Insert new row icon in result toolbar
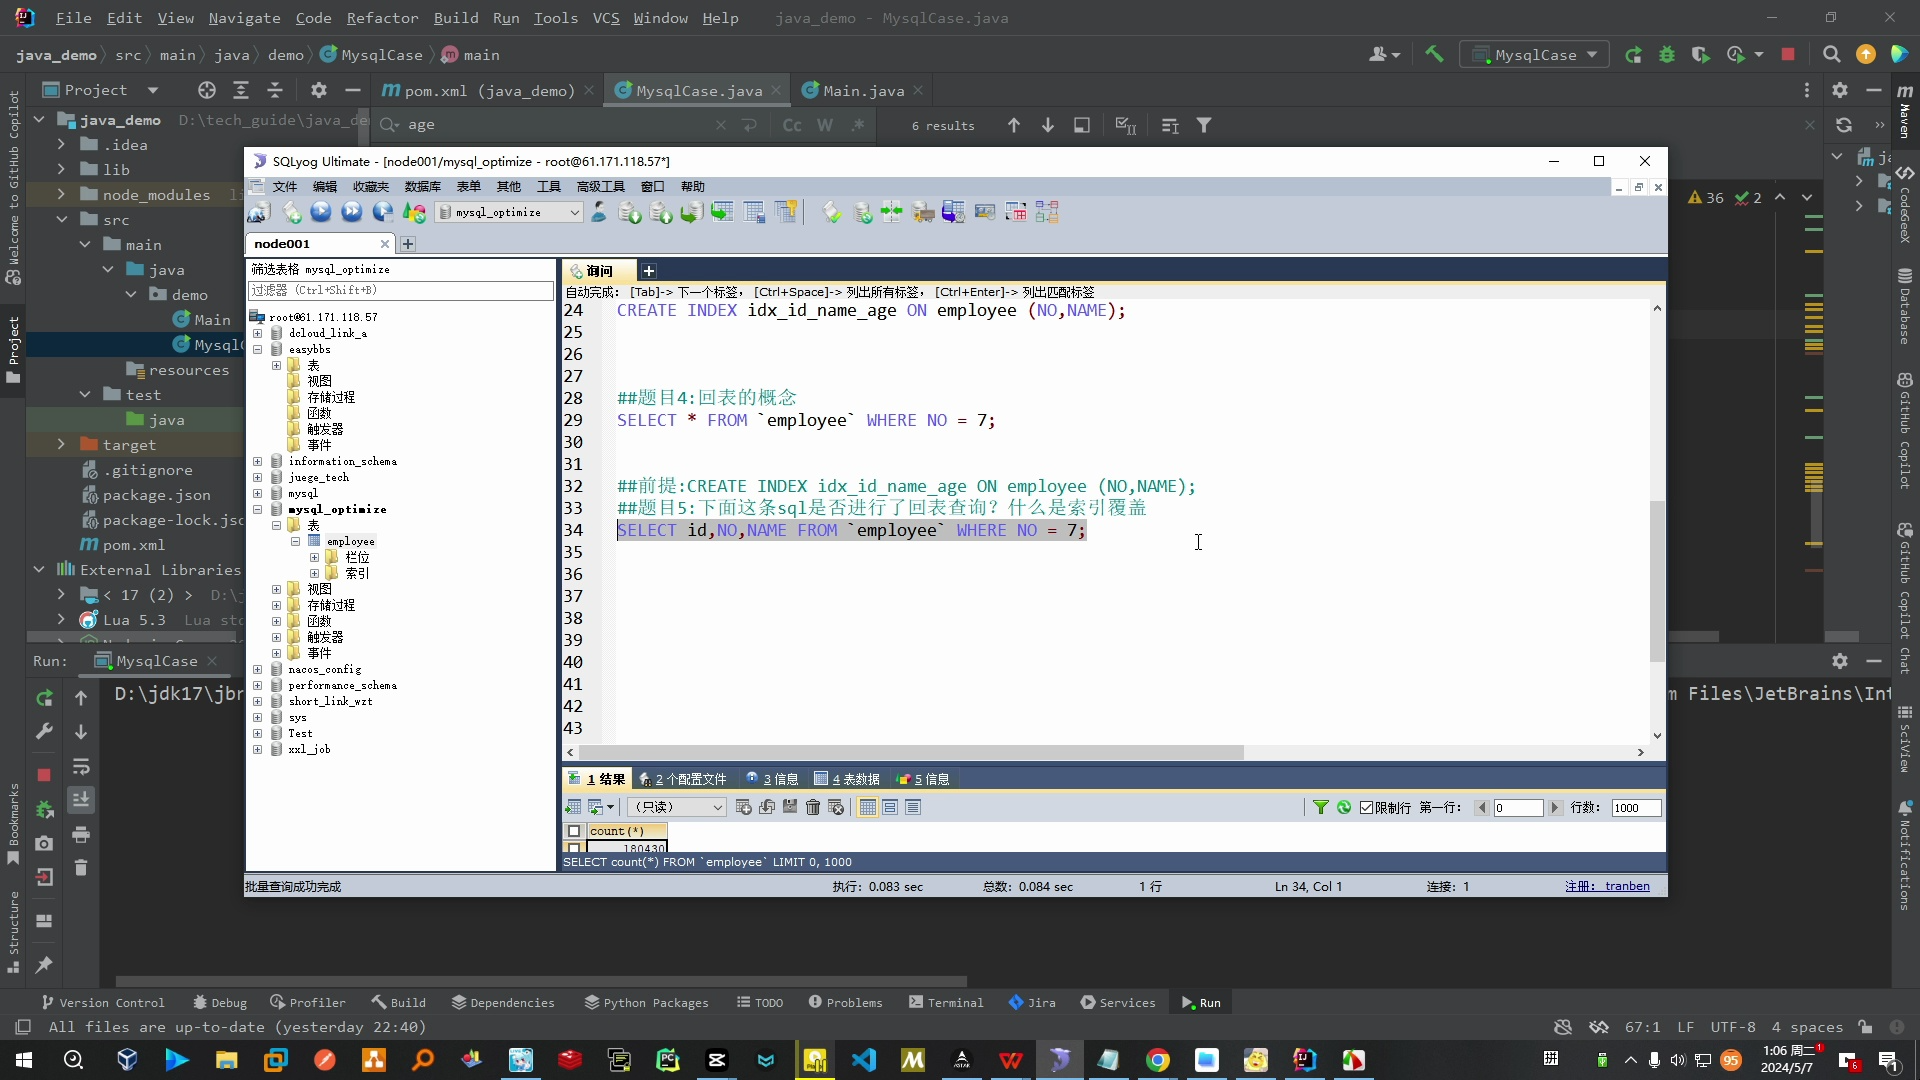 click(x=743, y=807)
